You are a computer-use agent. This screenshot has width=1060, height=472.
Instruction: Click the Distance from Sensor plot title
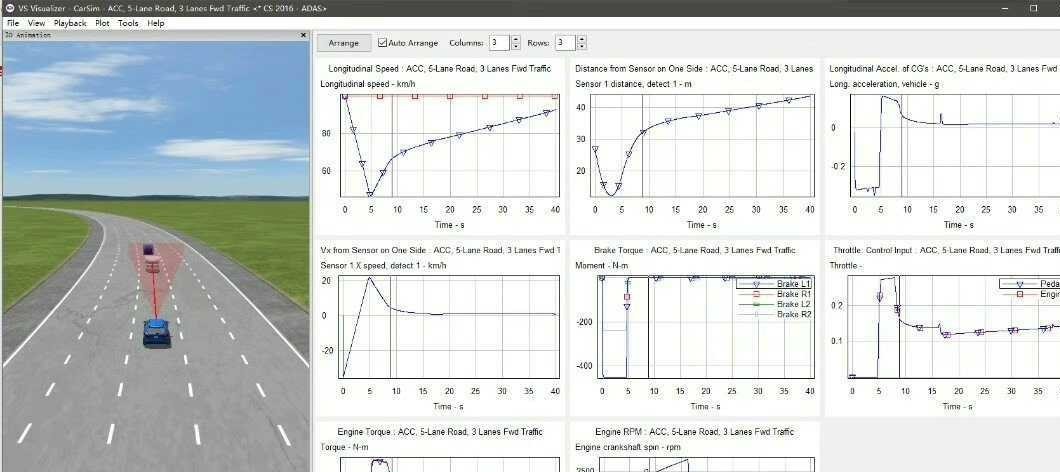tap(694, 69)
